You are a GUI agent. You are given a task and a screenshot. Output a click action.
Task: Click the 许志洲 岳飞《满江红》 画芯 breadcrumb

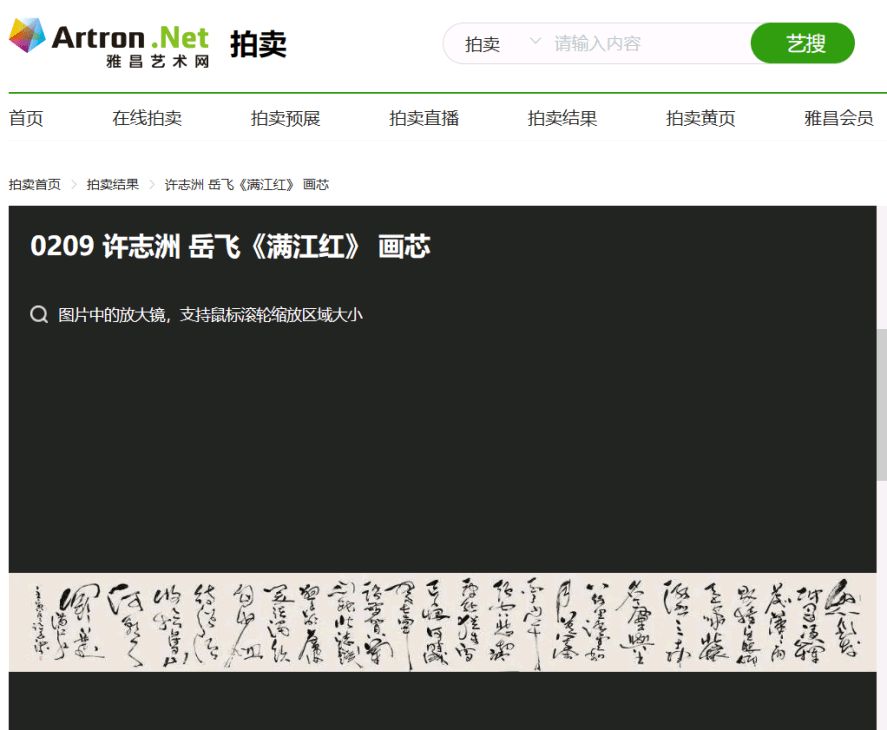click(x=247, y=184)
